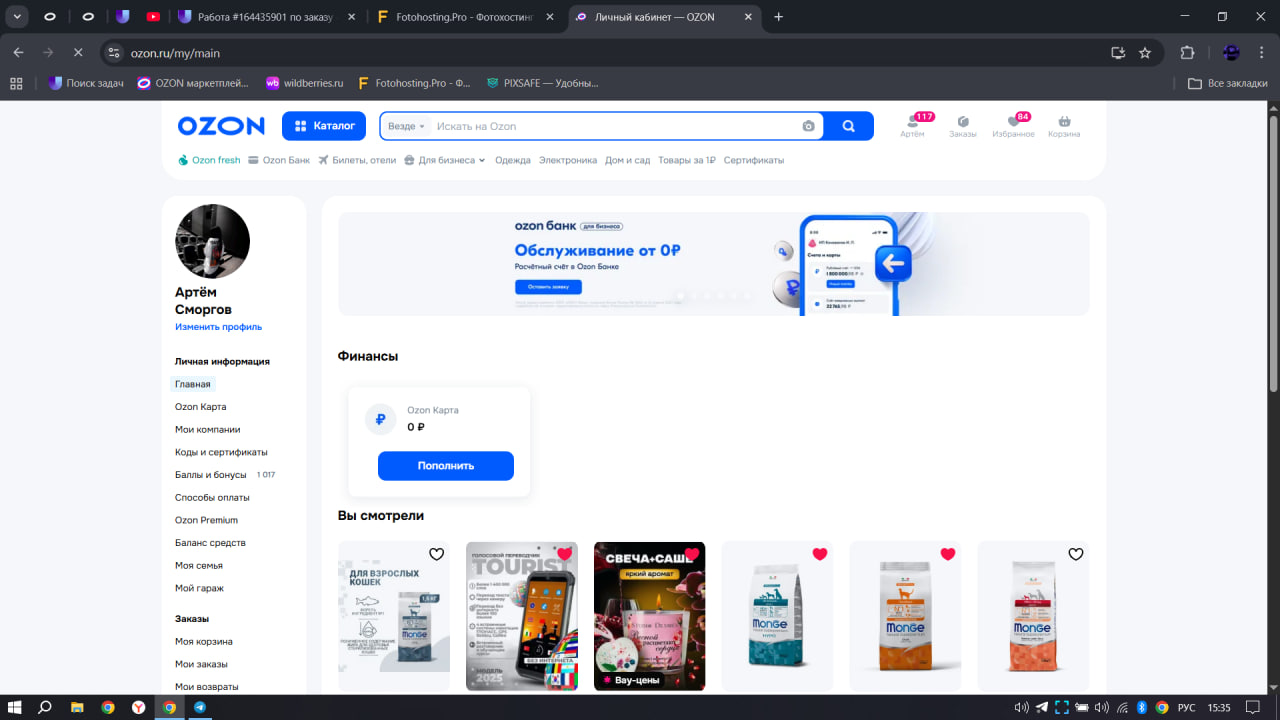
Task: Toggle favorite on the orange Monge bag product
Action: (x=948, y=554)
